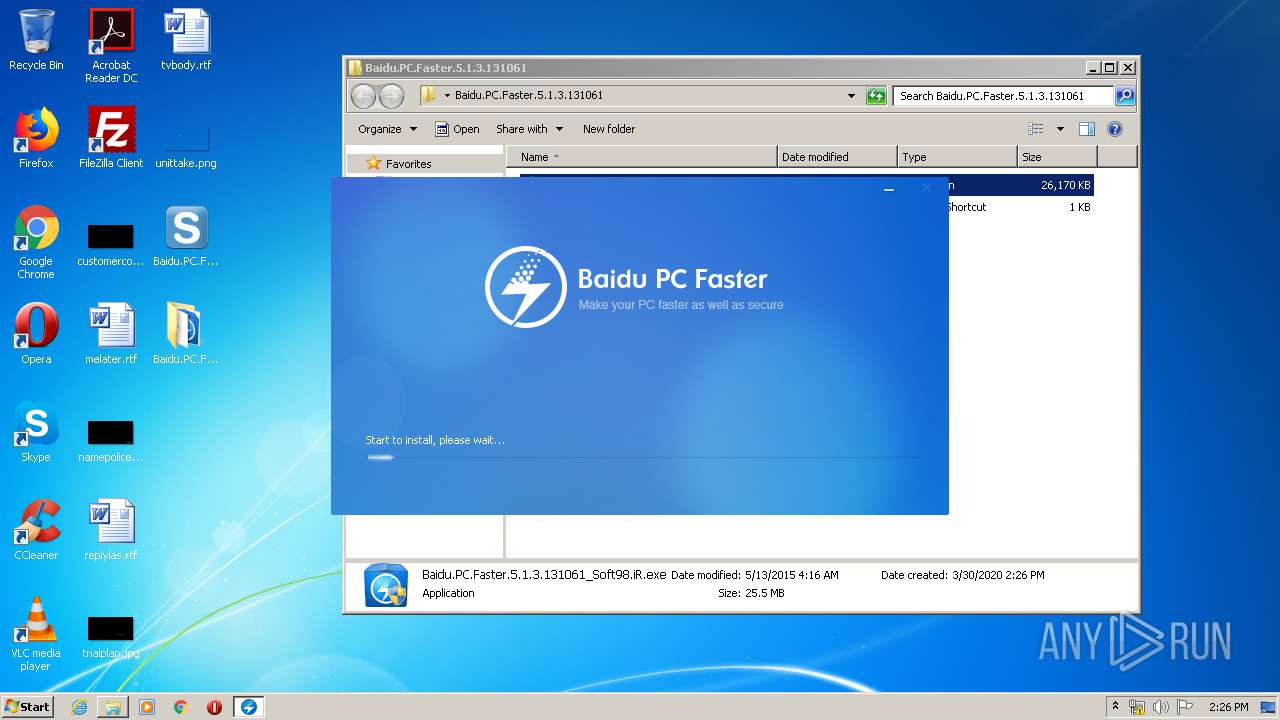Click the Explorer Back navigation button
Viewport: 1280px width, 720px height.
[x=364, y=96]
